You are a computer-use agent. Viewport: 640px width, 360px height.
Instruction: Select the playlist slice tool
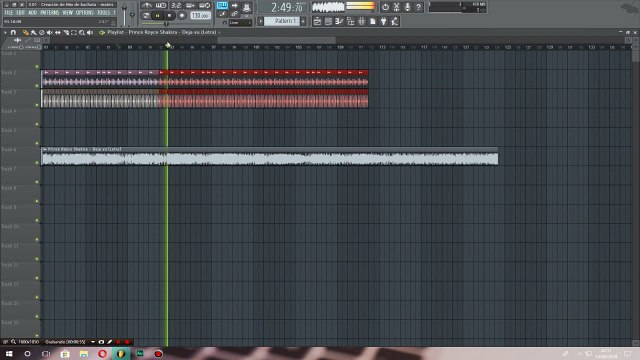point(66,32)
